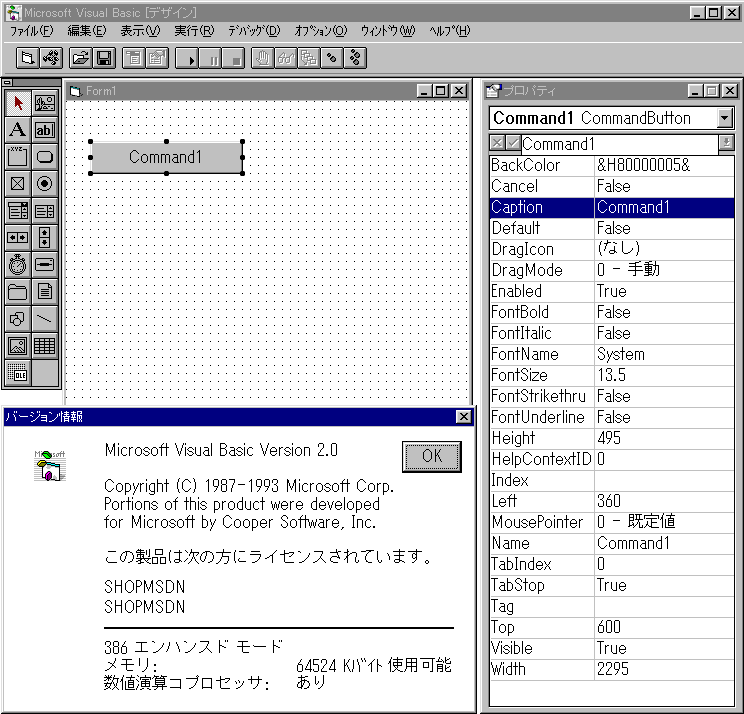The image size is (744, 714).
Task: Show the Properties window toolbar icon
Action: pyautogui.click(x=157, y=58)
